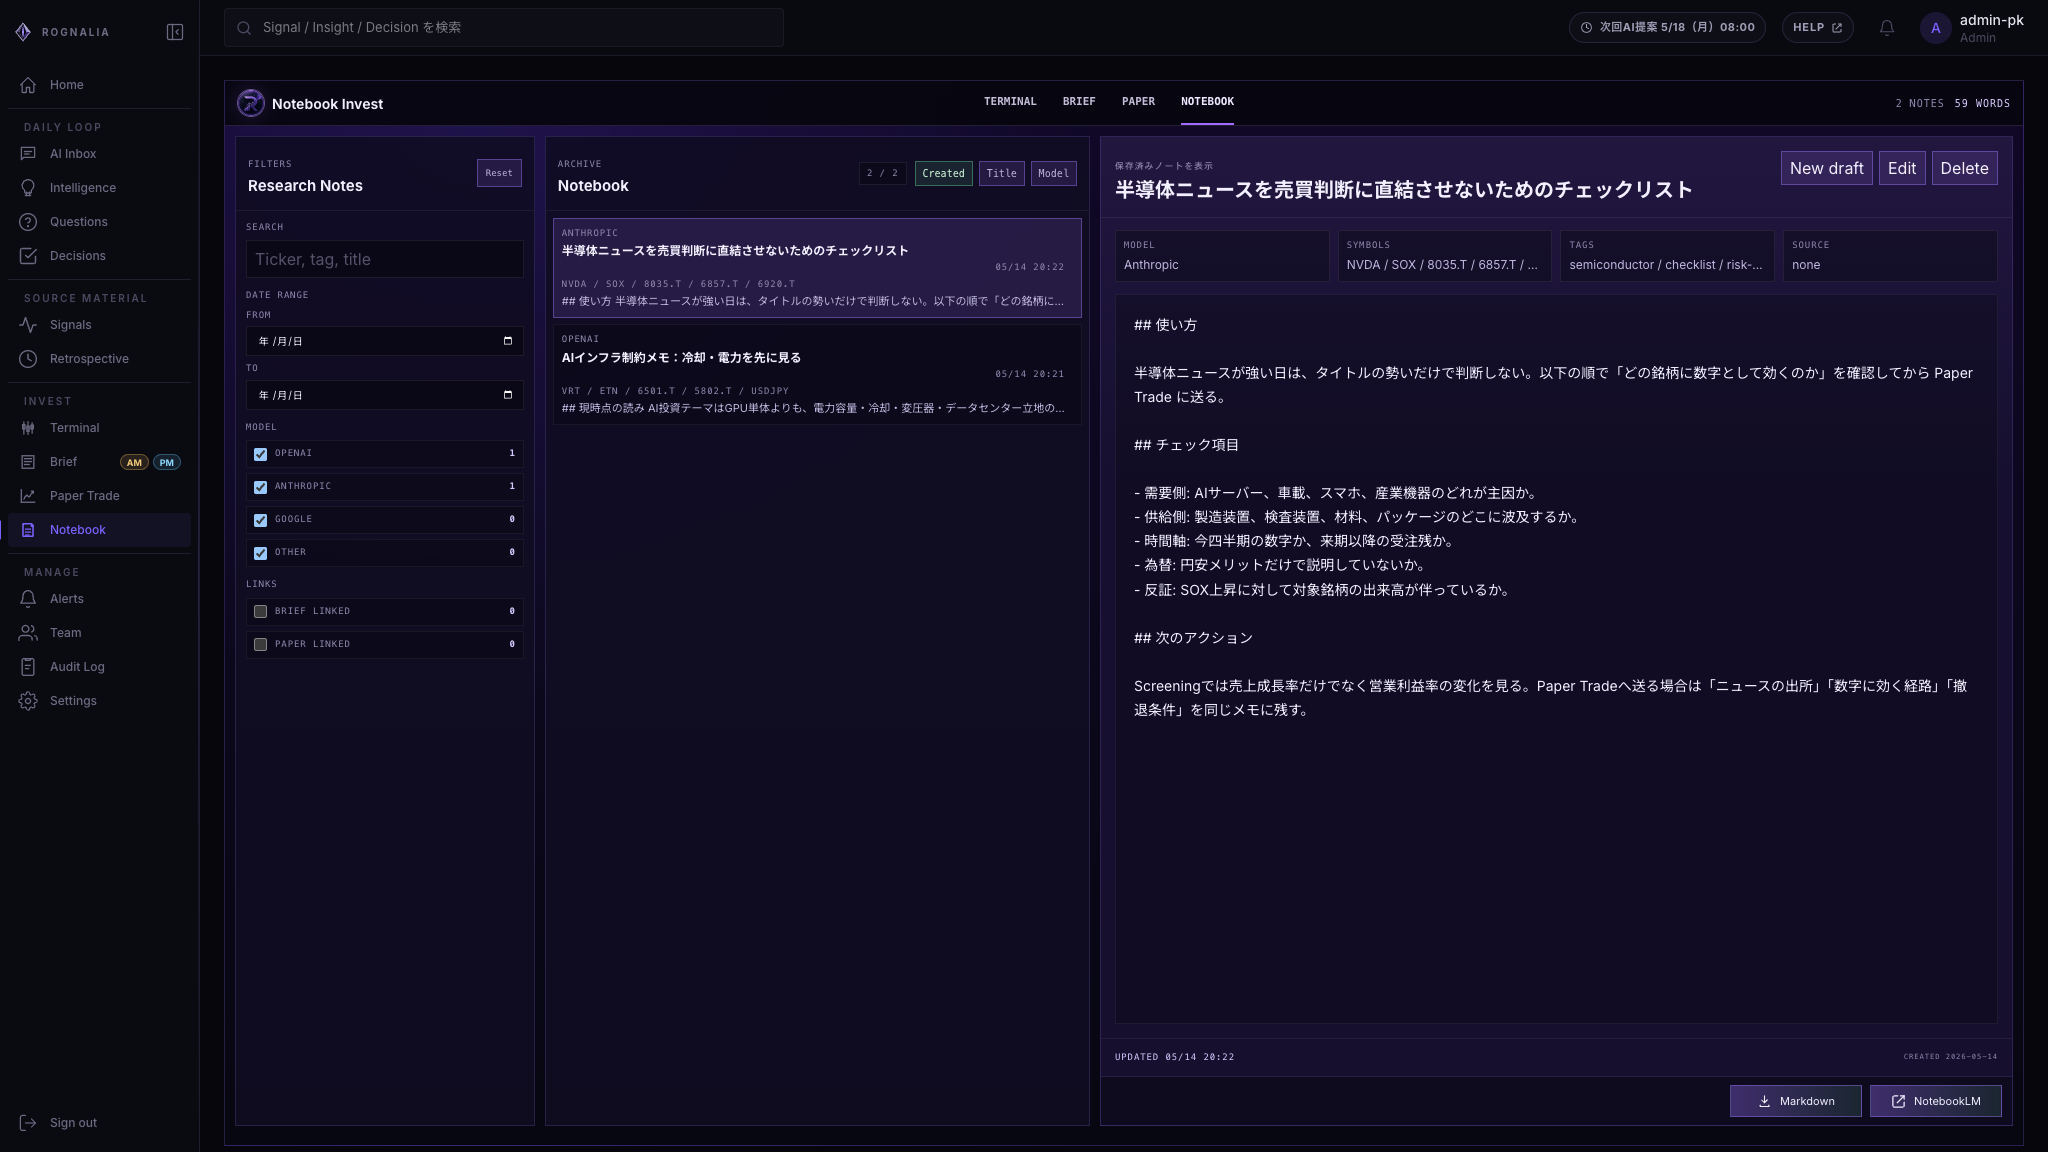Open FROM date calendar picker icon
The image size is (2048, 1152).
click(x=508, y=341)
